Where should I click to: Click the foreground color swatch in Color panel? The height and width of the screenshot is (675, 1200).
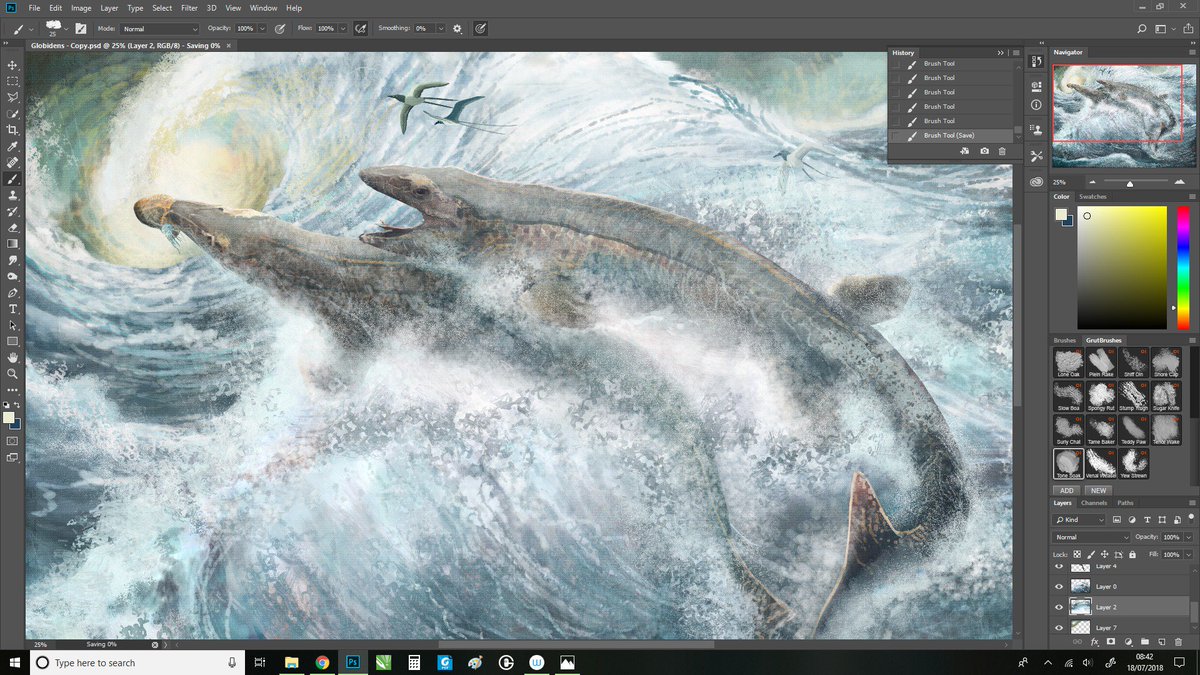[x=1062, y=214]
